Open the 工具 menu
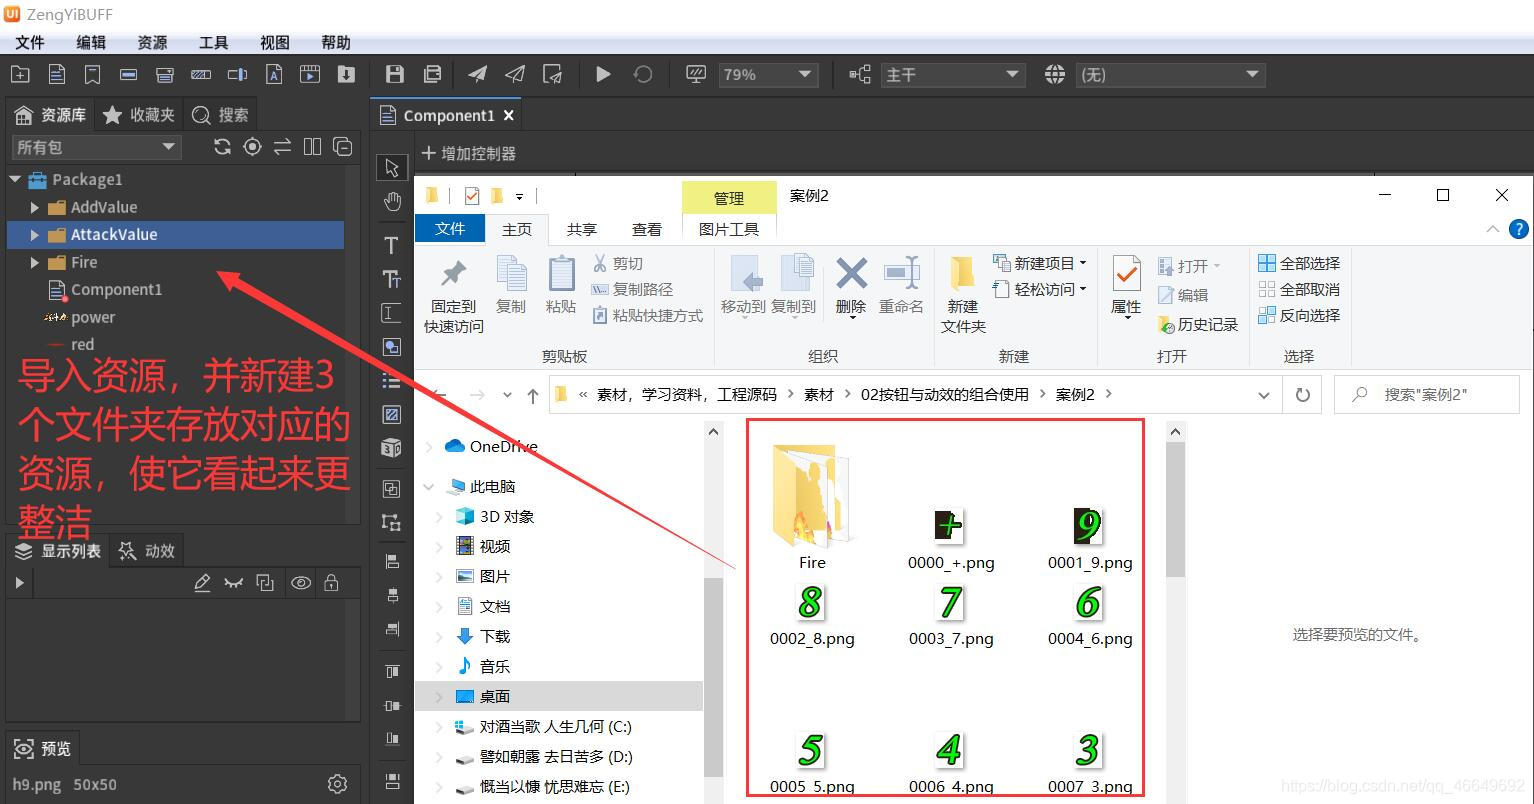The height and width of the screenshot is (804, 1534). [x=213, y=42]
